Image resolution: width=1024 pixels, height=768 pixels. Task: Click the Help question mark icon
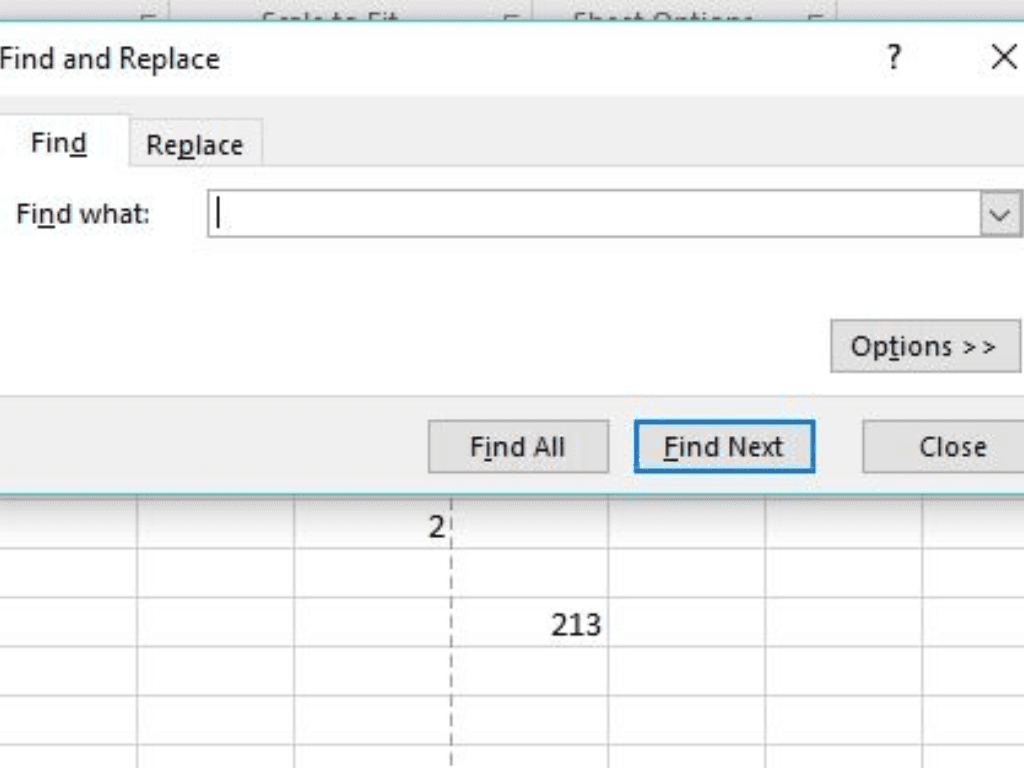point(894,58)
